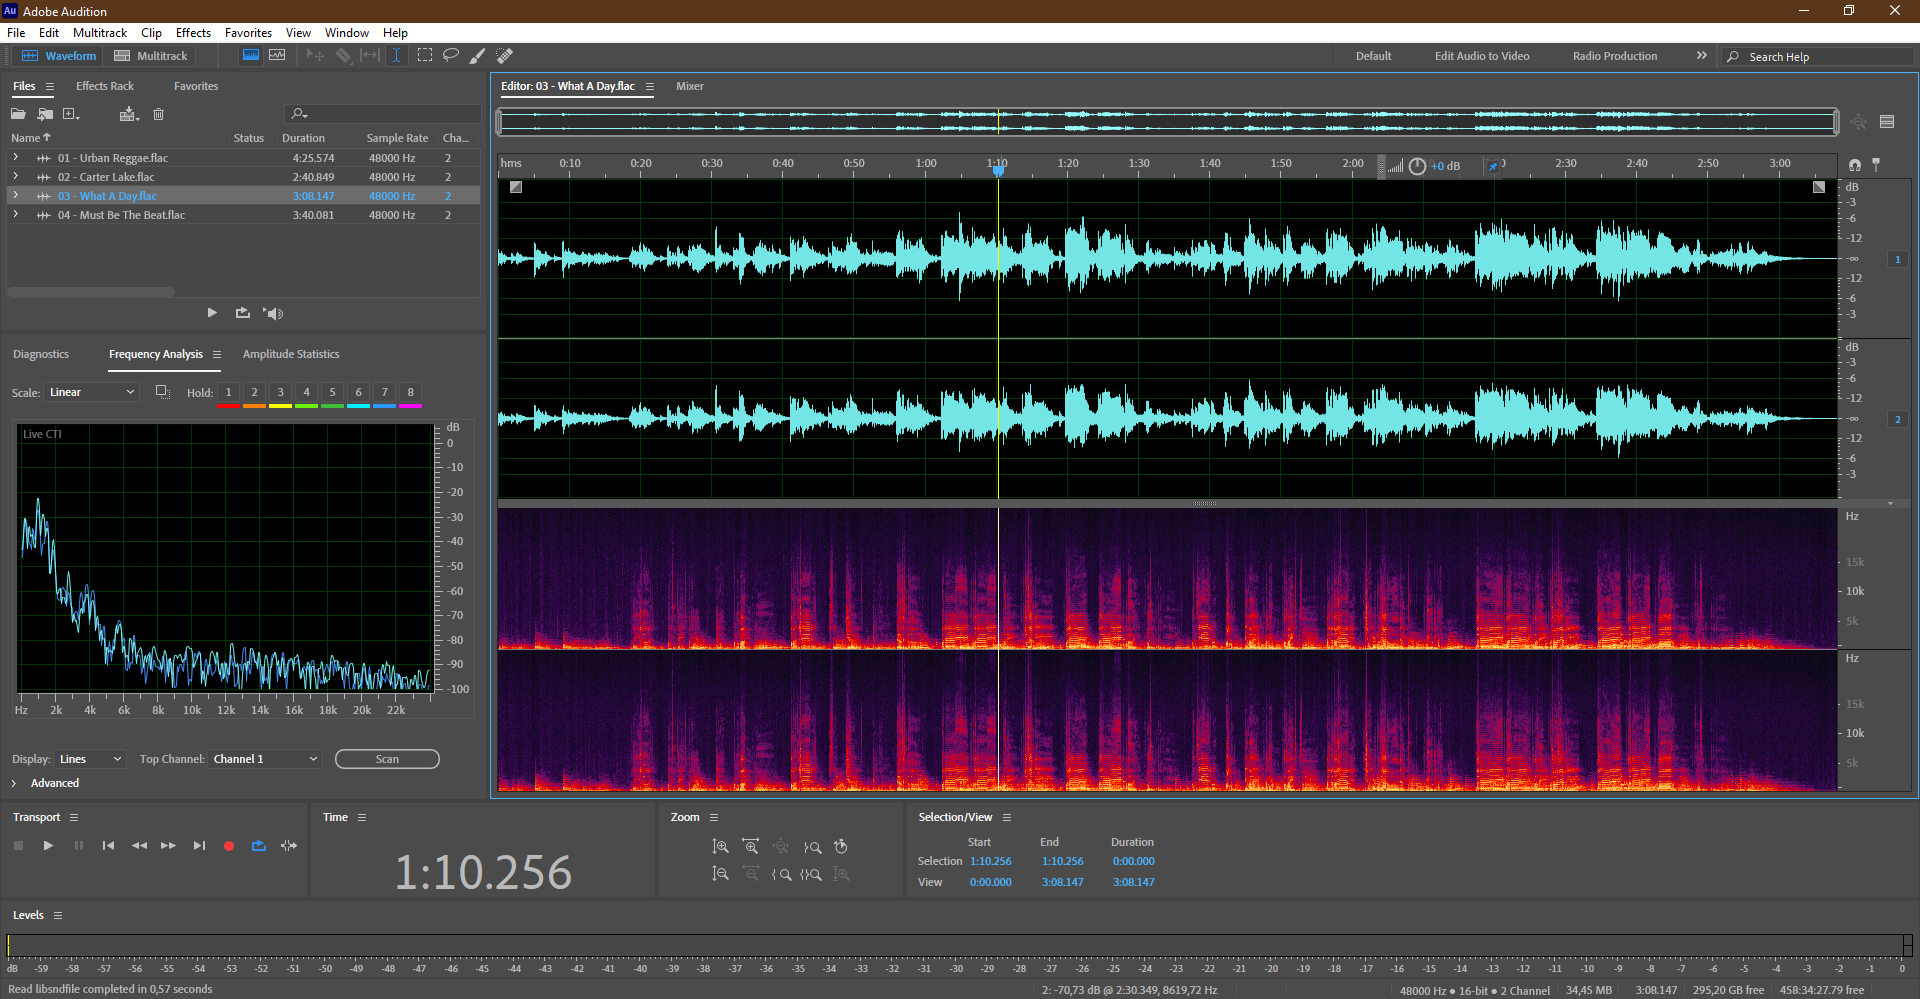Expand workspace overflow chevrons
Screen dimensions: 1920x999
tap(1701, 55)
